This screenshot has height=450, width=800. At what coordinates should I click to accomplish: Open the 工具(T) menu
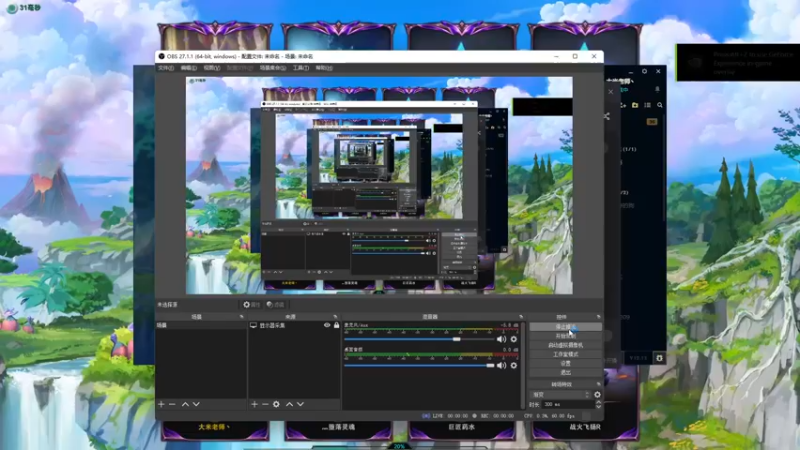point(301,68)
